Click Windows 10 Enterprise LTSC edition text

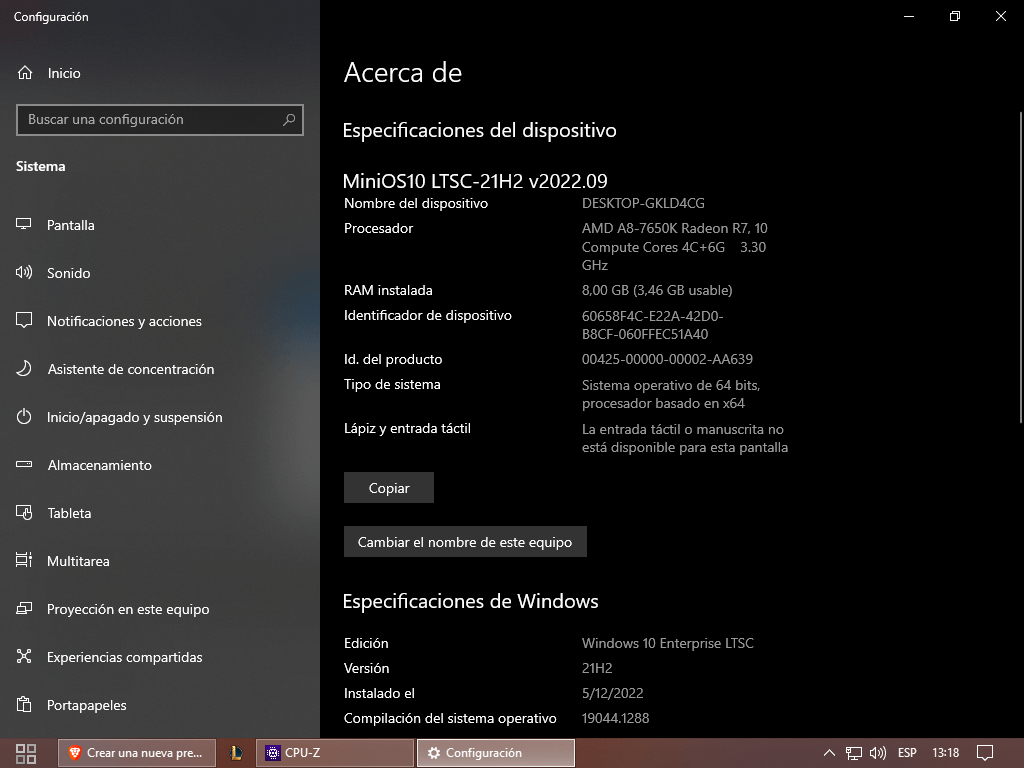tap(667, 643)
